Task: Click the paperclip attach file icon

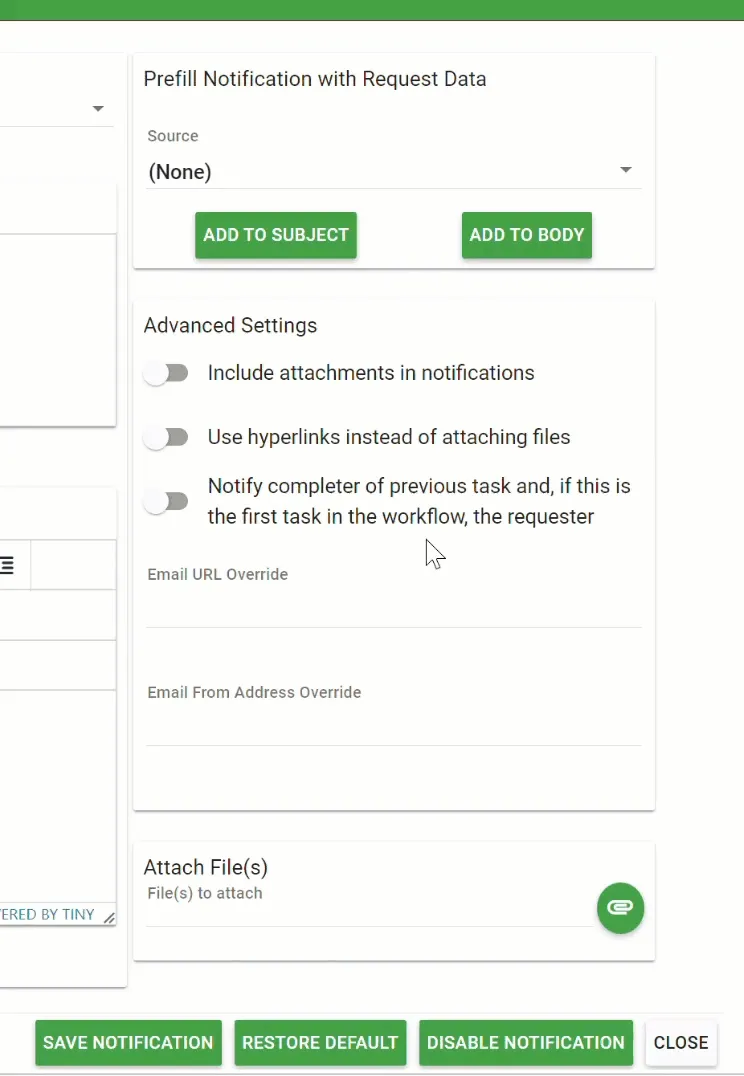Action: coord(620,908)
